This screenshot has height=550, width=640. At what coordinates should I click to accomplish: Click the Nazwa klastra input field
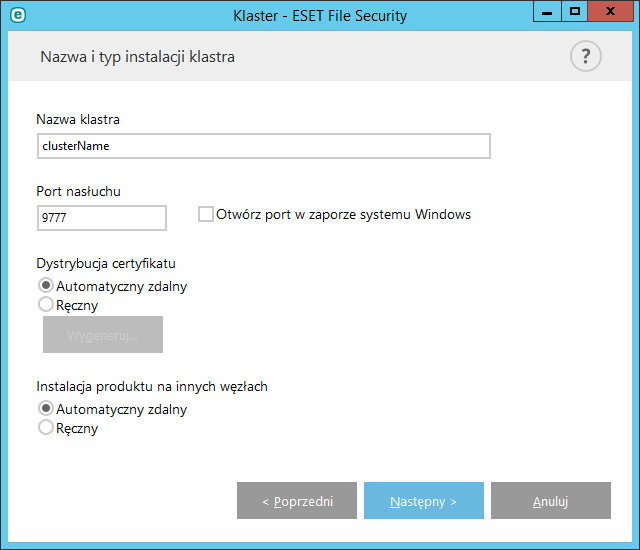click(x=264, y=146)
